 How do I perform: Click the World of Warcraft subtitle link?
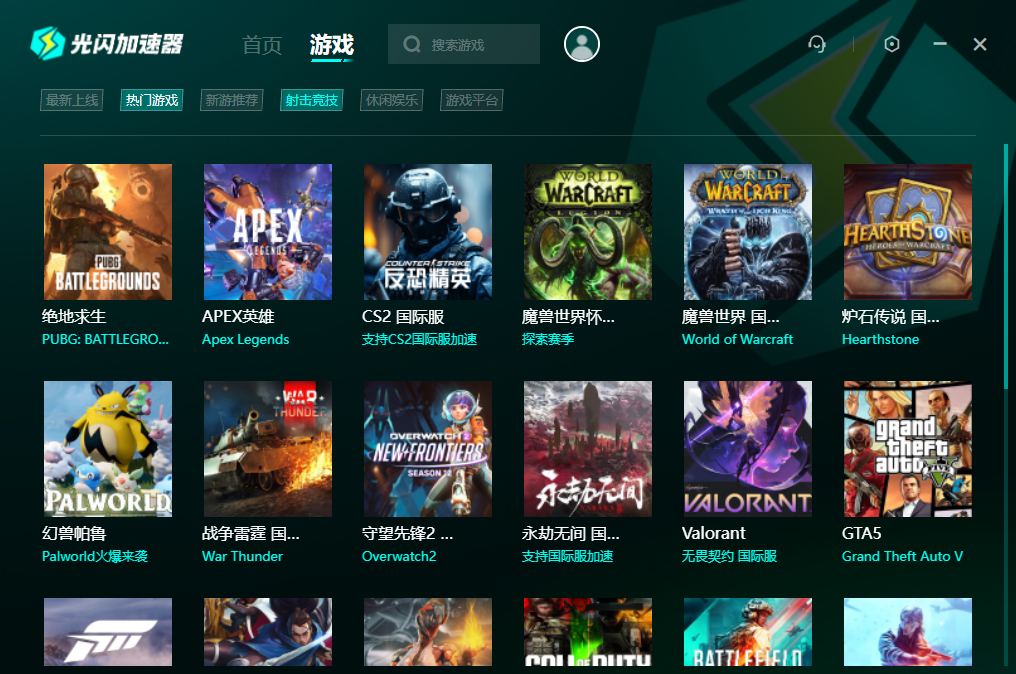click(x=737, y=339)
